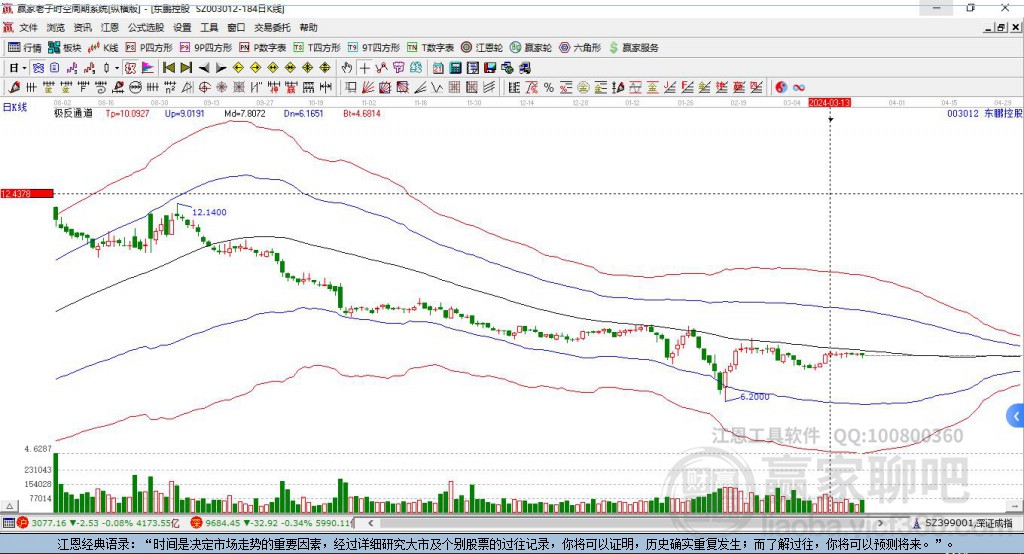
Task: Click the 沪 index status entry
Action: [98, 523]
